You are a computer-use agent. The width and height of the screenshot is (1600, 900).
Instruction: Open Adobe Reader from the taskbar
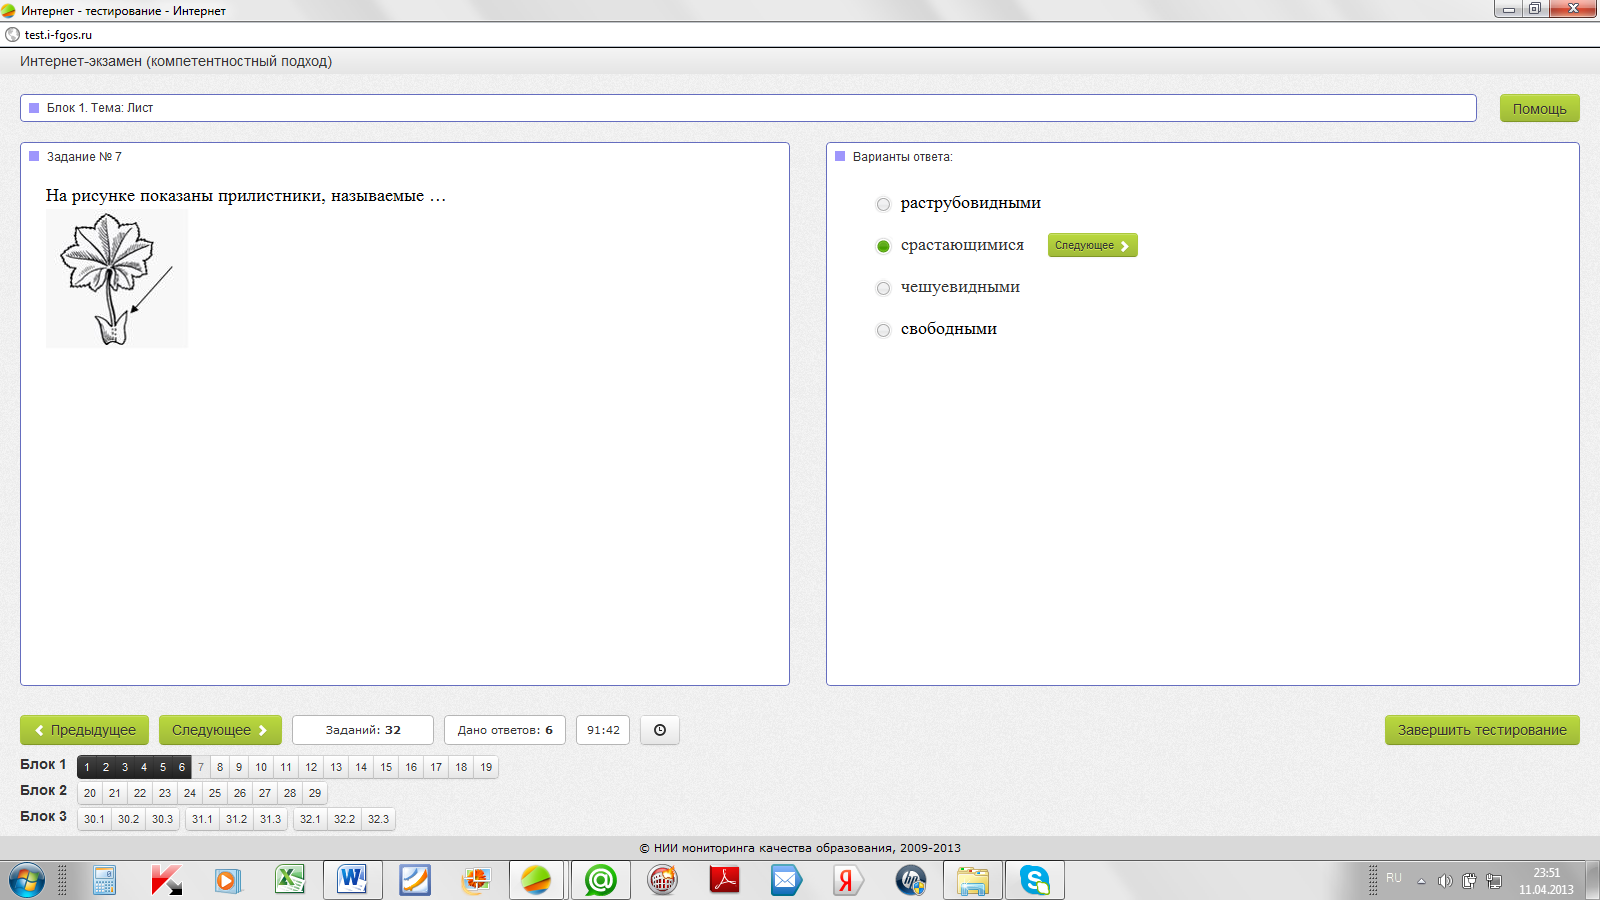[x=724, y=880]
